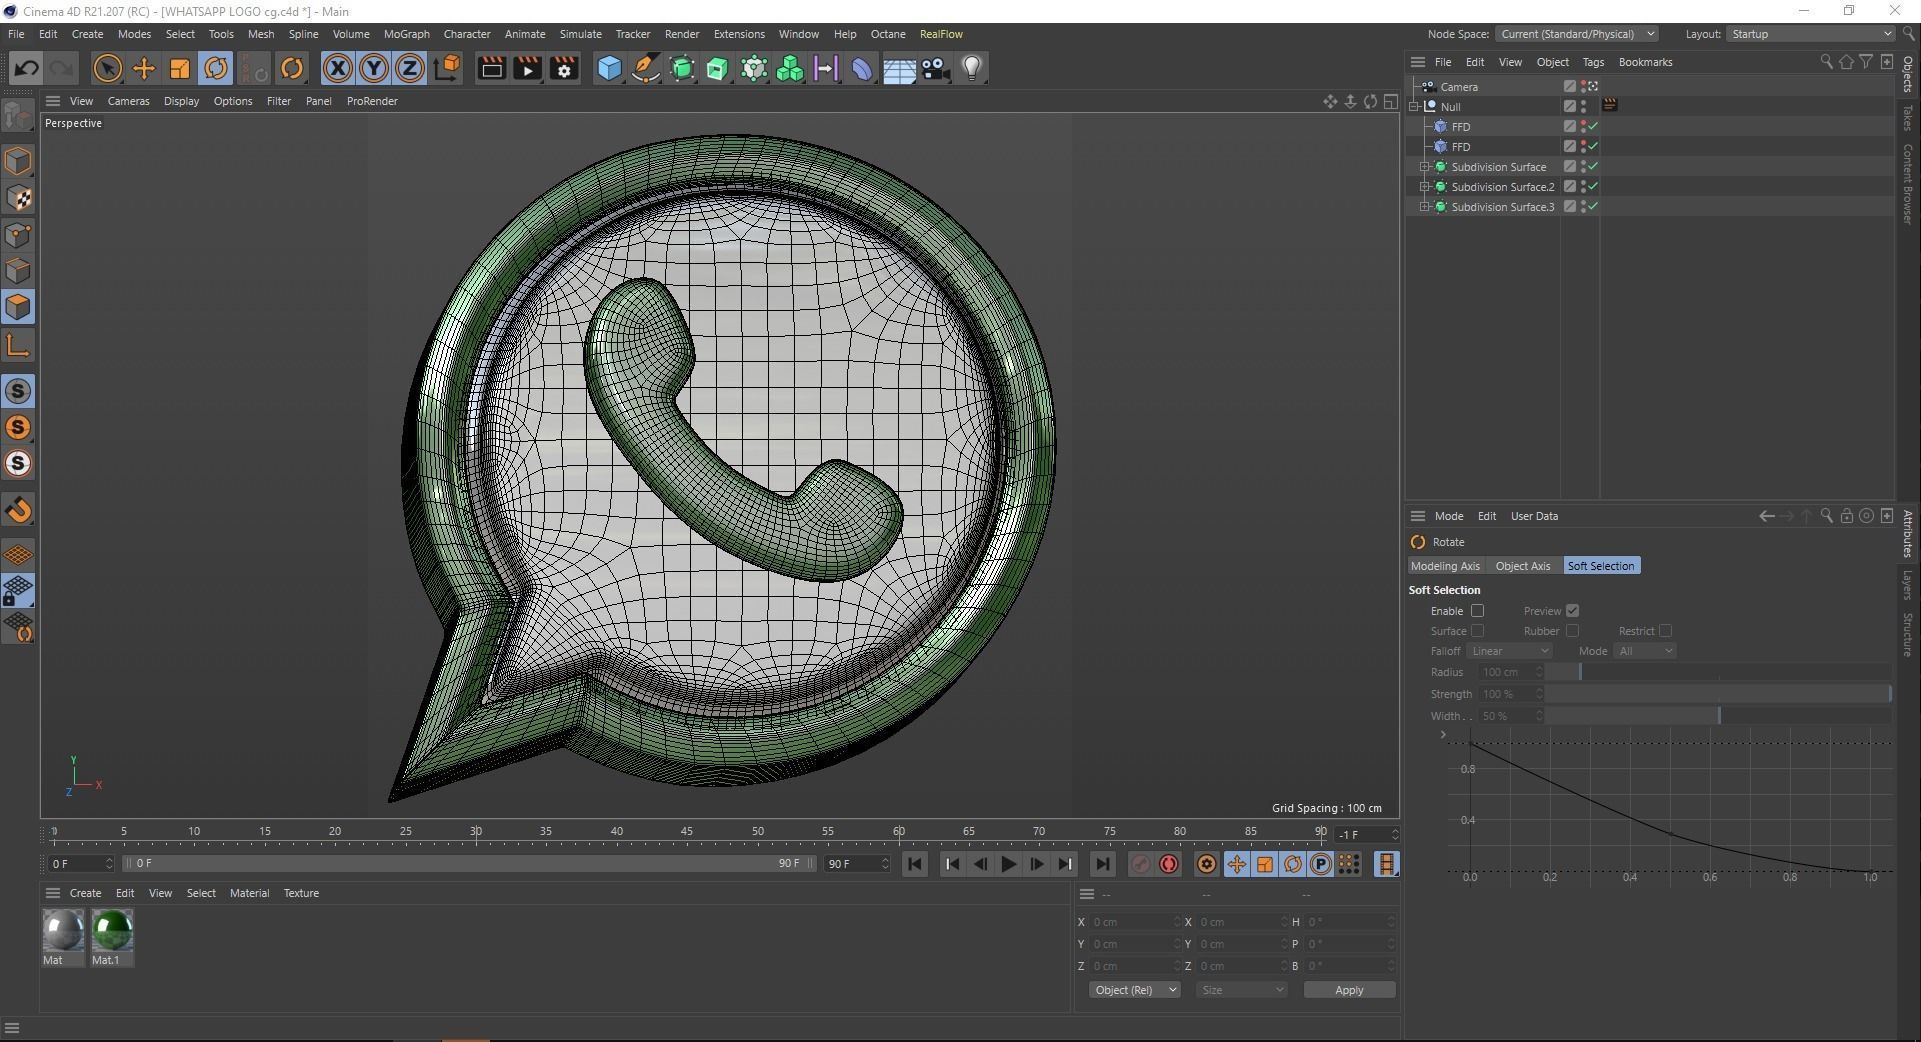
Task: Select the Move tool
Action: [144, 68]
